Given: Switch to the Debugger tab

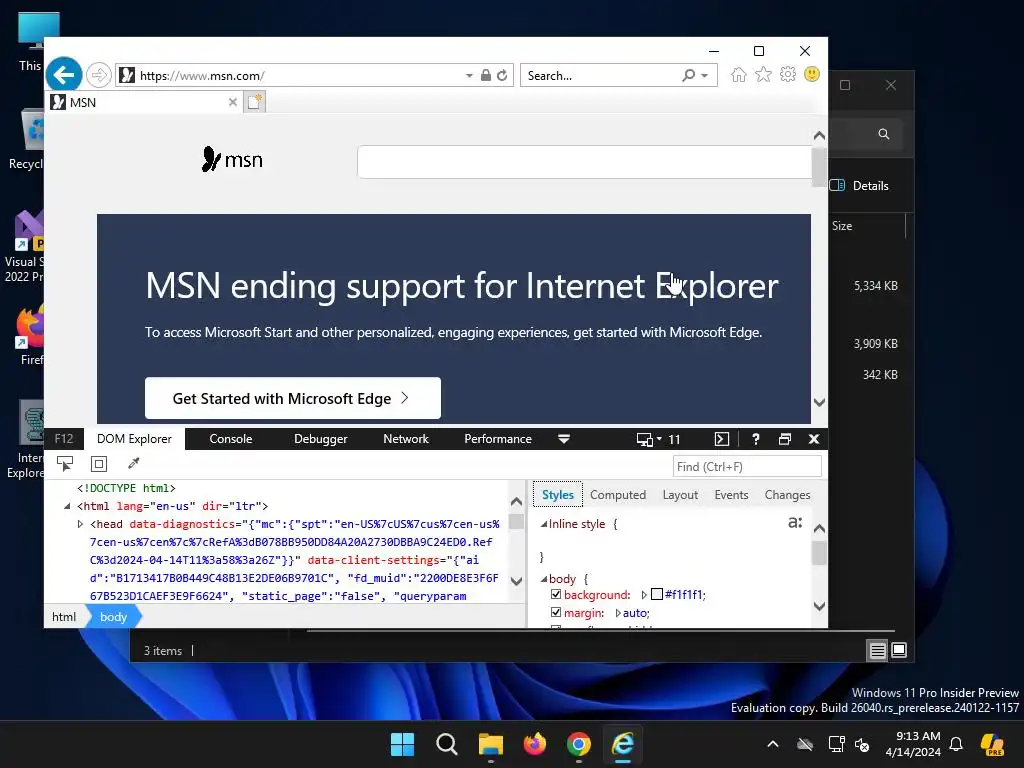Looking at the screenshot, I should 321,439.
